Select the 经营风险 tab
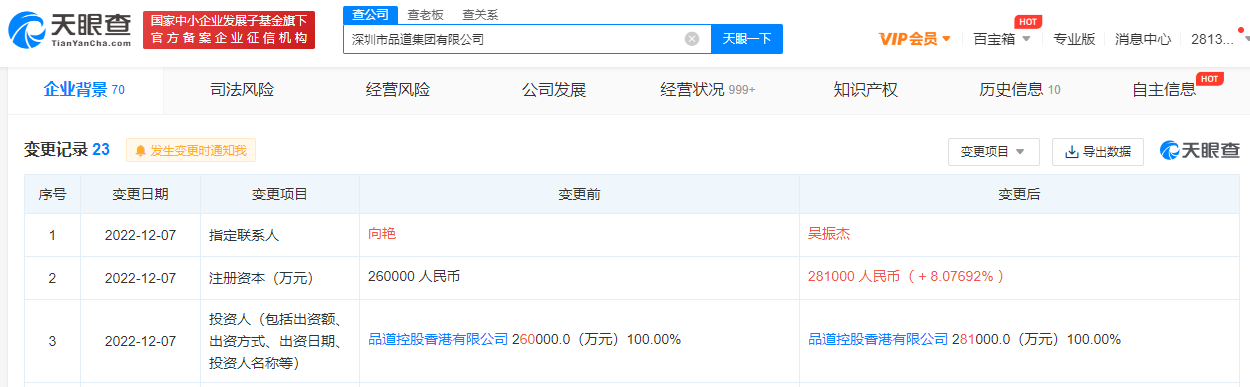This screenshot has width=1250, height=387. [x=398, y=90]
